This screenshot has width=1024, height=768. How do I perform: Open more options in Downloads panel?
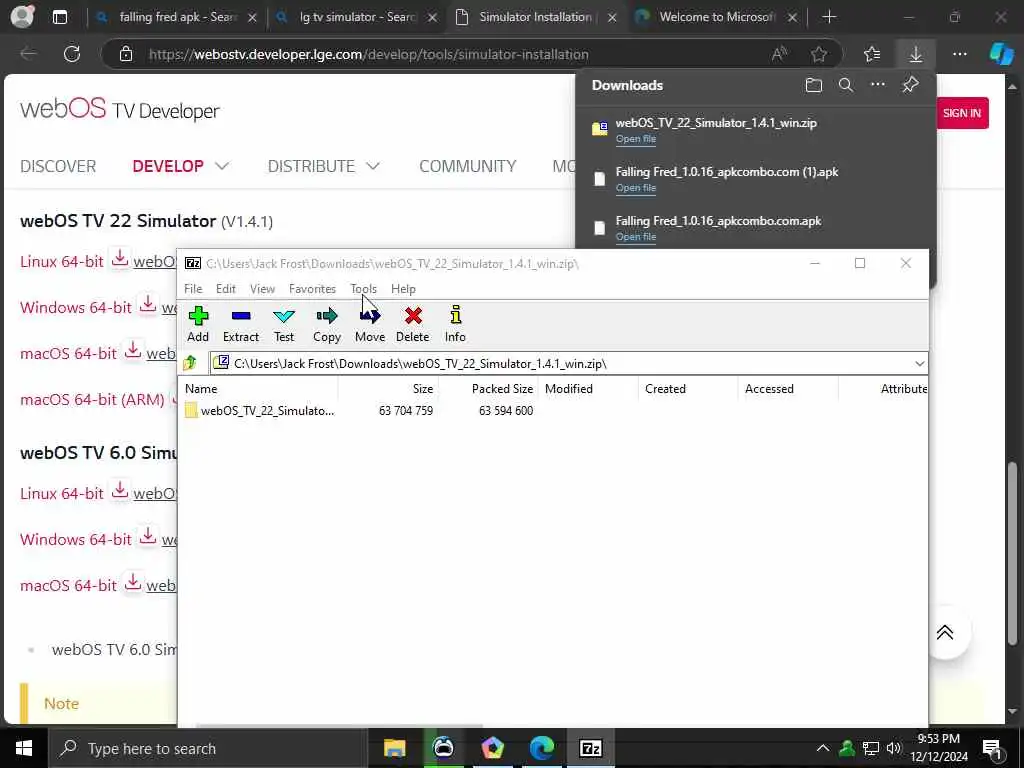pyautogui.click(x=878, y=85)
